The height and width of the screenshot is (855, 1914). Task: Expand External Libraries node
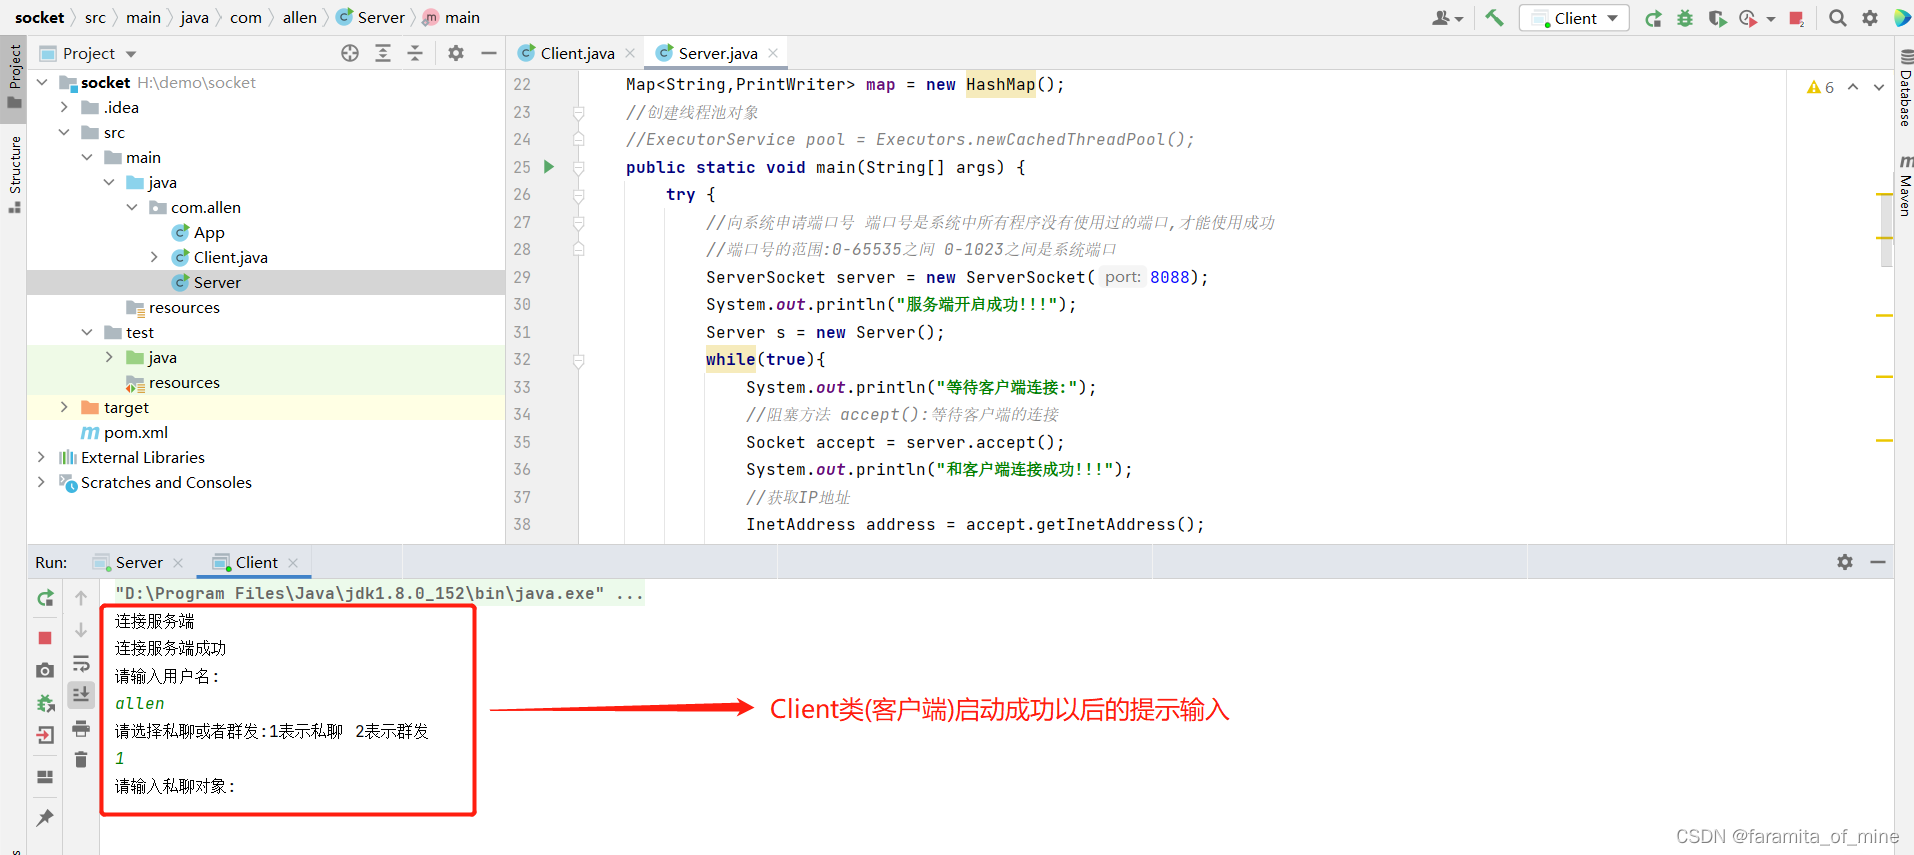pyautogui.click(x=41, y=457)
